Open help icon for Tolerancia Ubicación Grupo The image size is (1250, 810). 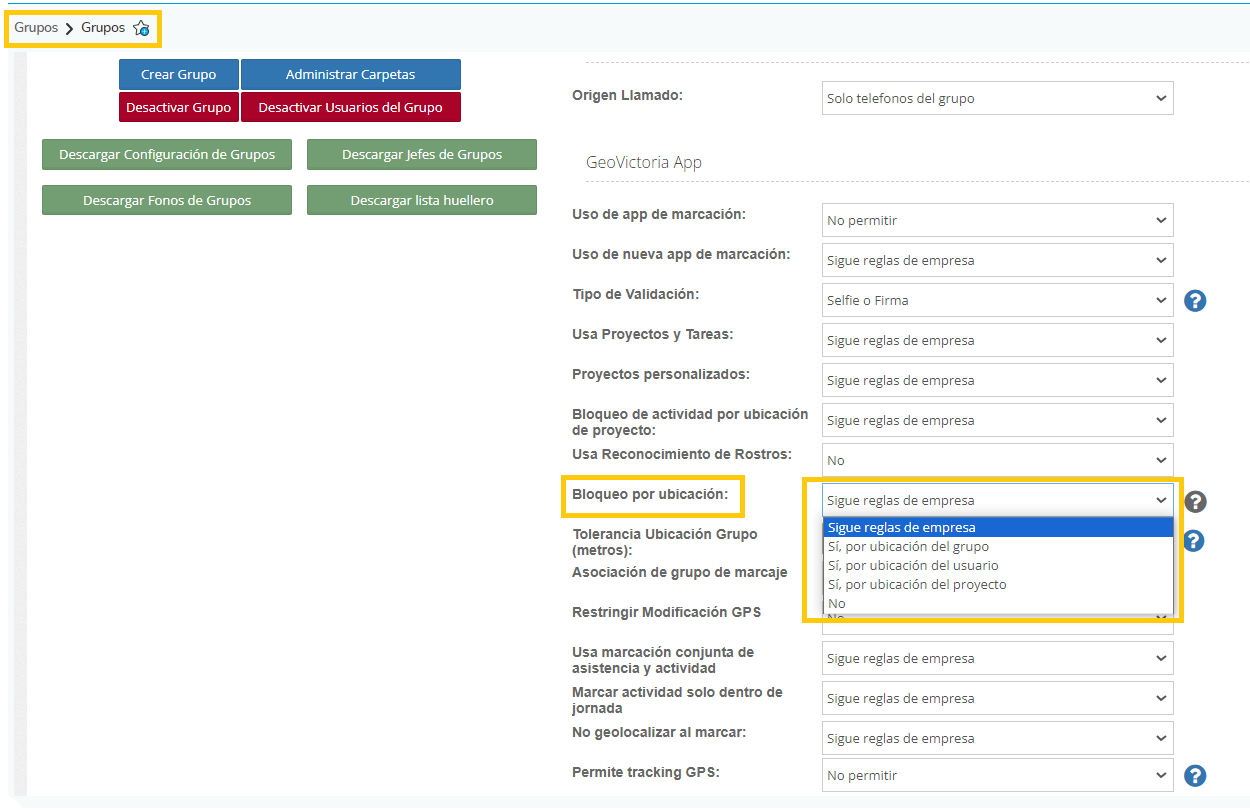click(1194, 541)
